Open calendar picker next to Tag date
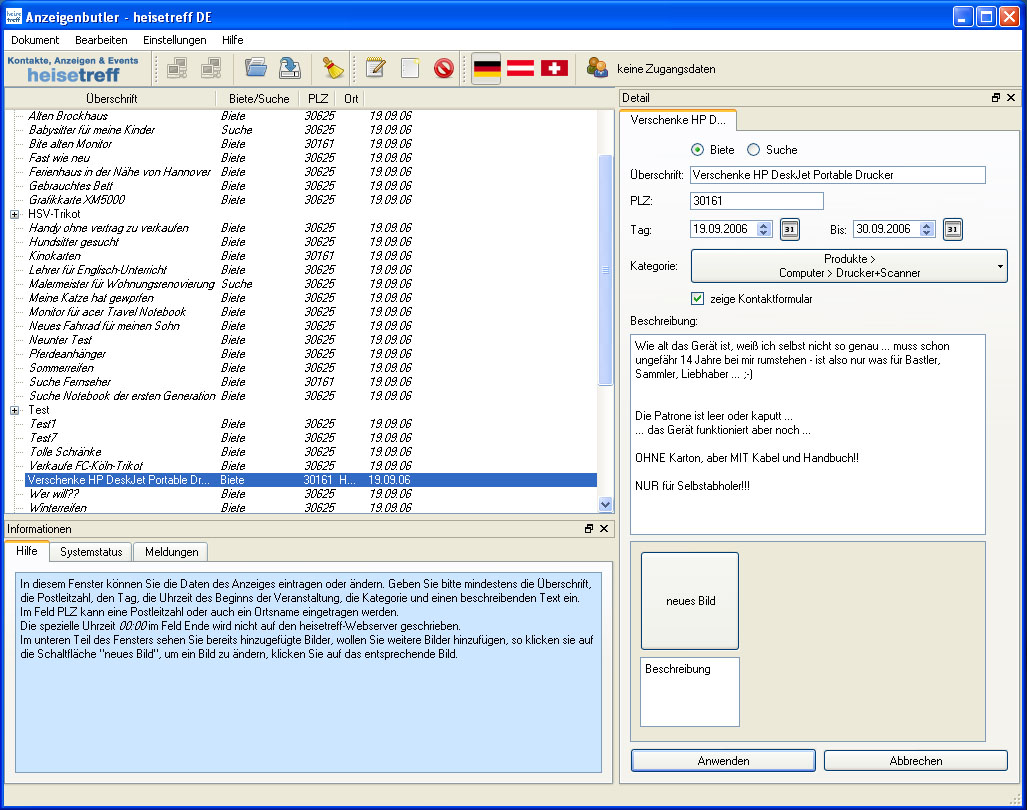 click(x=790, y=229)
